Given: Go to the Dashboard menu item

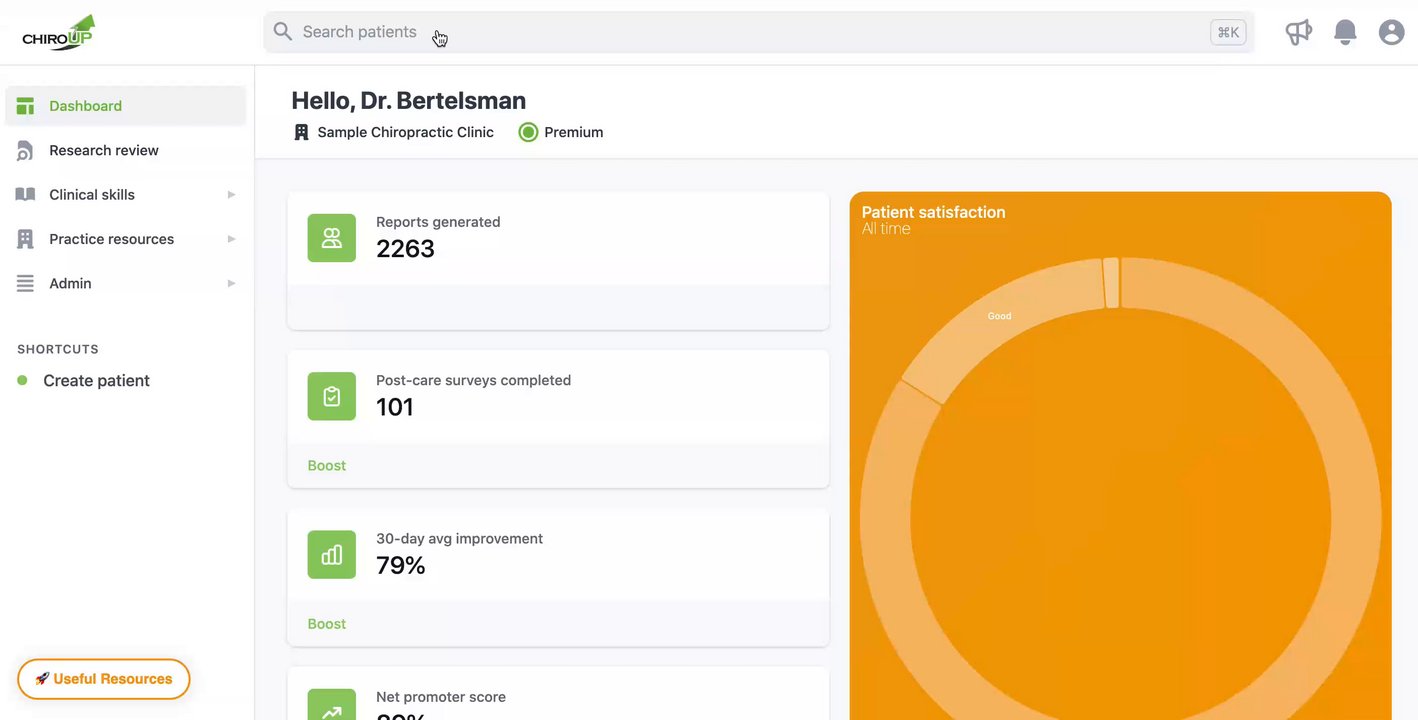Looking at the screenshot, I should pyautogui.click(x=85, y=106).
